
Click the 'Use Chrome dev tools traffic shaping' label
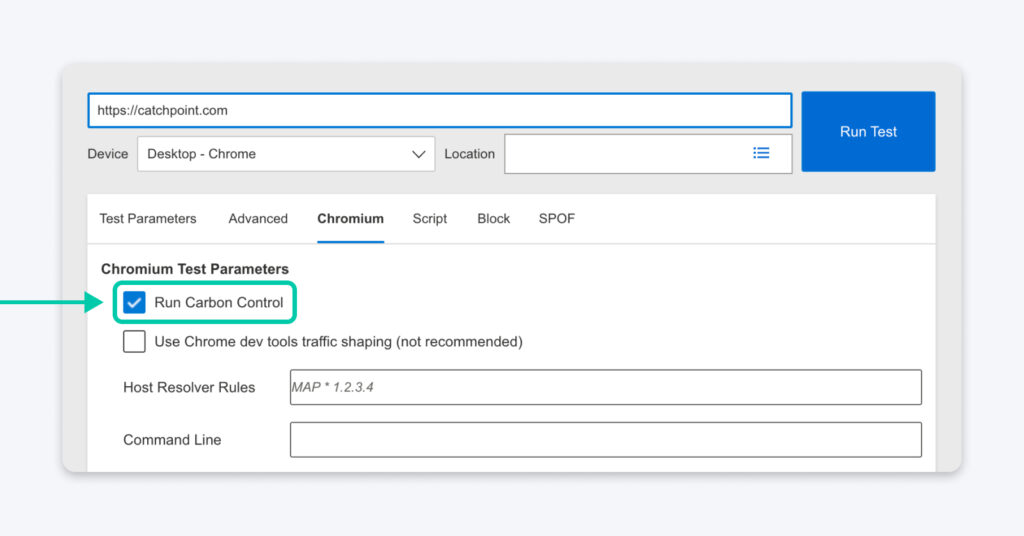tap(338, 342)
